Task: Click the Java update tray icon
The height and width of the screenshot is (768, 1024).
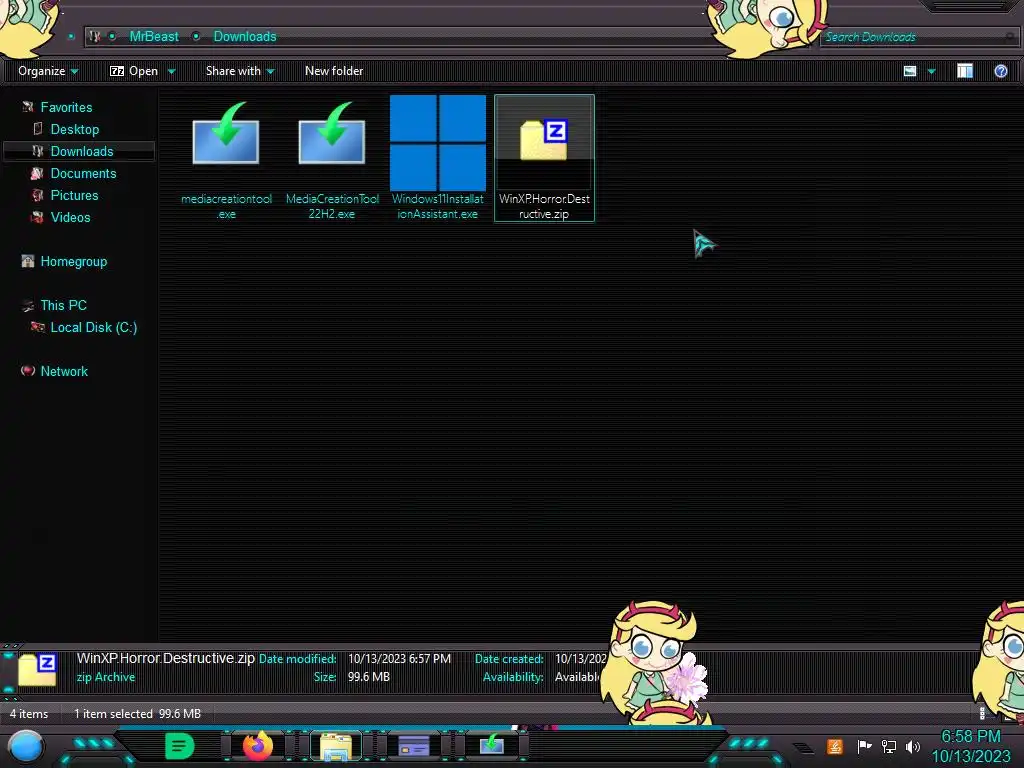Action: pyautogui.click(x=835, y=746)
